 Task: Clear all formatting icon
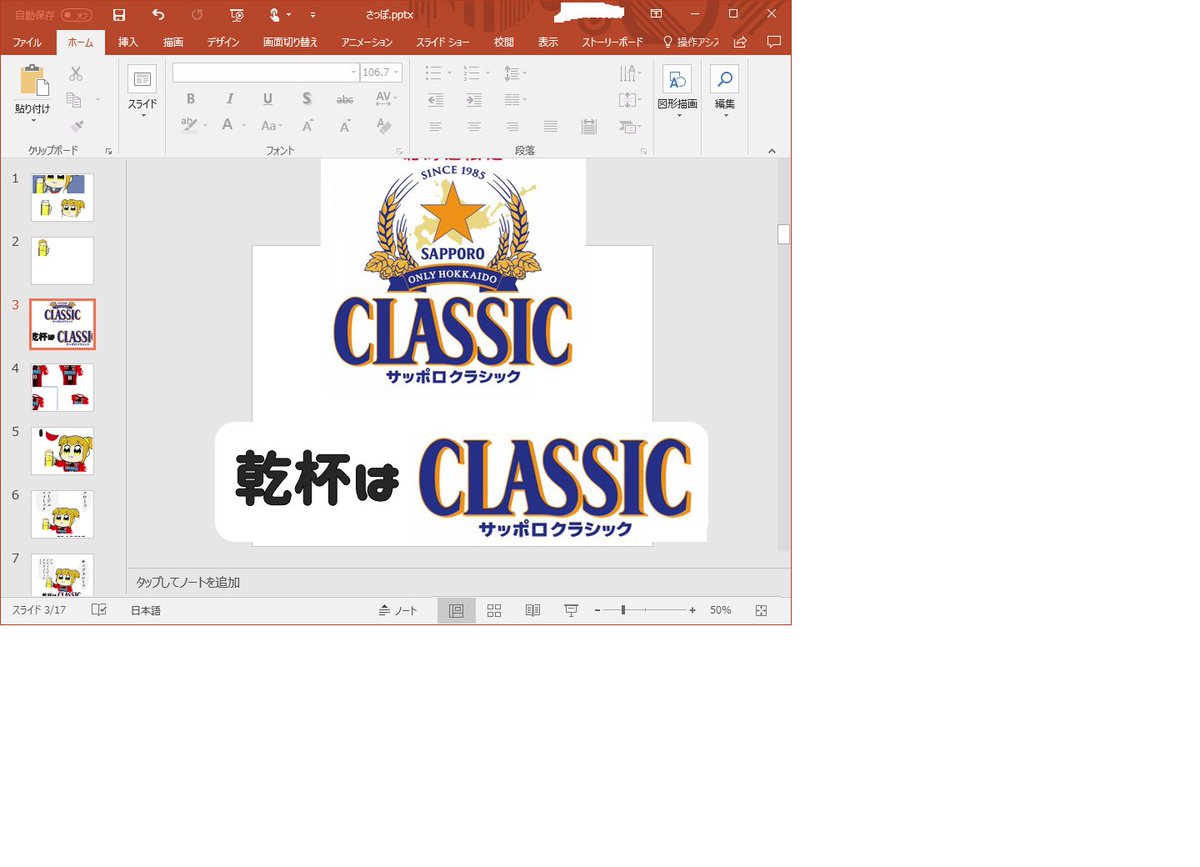click(x=383, y=125)
